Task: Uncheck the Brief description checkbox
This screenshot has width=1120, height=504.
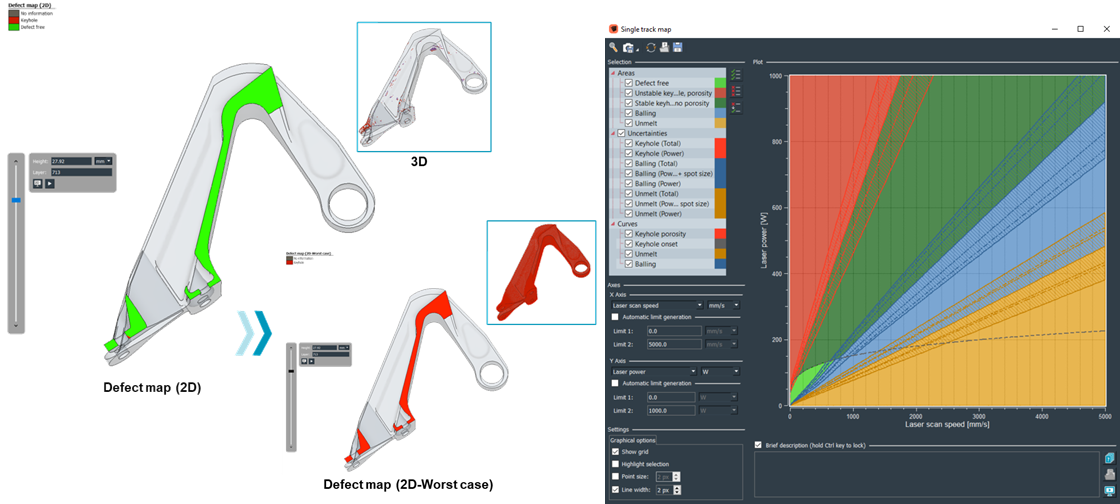Action: point(759,445)
